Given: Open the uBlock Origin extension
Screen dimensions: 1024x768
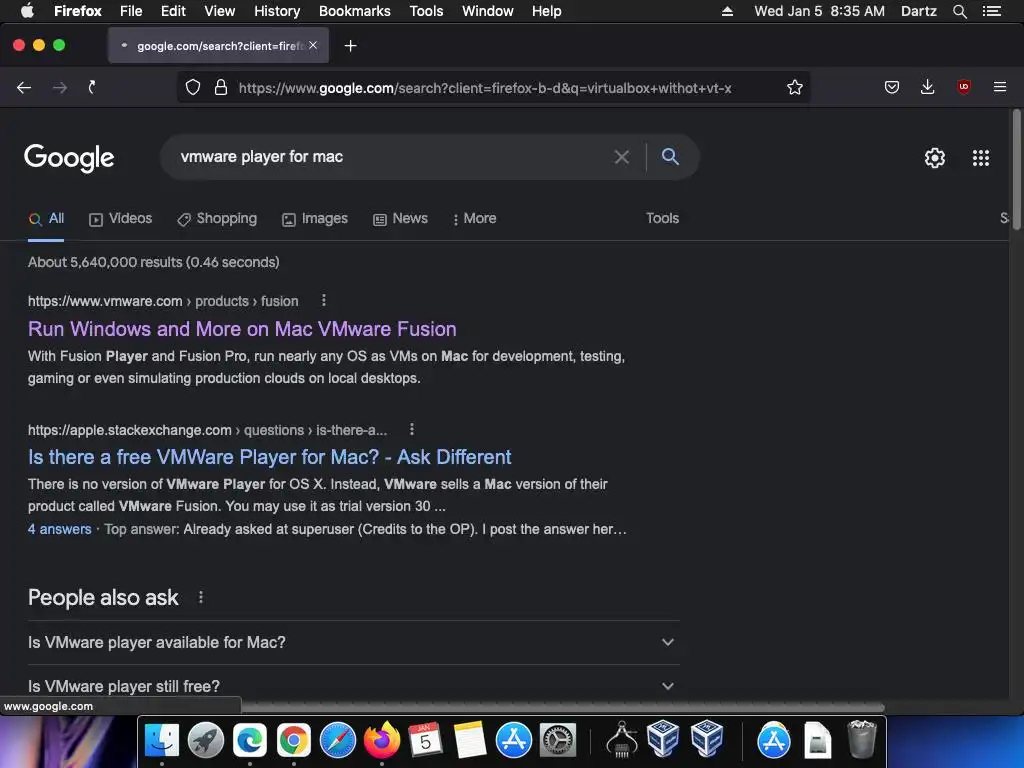Looking at the screenshot, I should click(963, 87).
